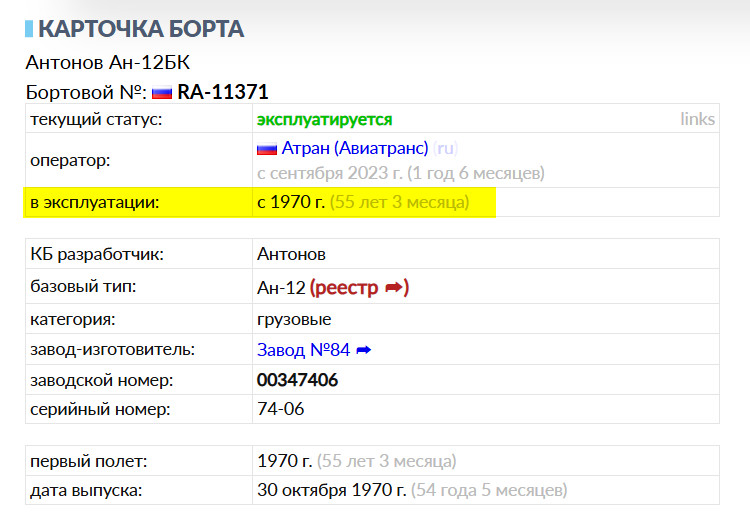750x527 pixels.
Task: Click the 'с сентября 2023 г.' operator period text
Action: click(x=330, y=173)
